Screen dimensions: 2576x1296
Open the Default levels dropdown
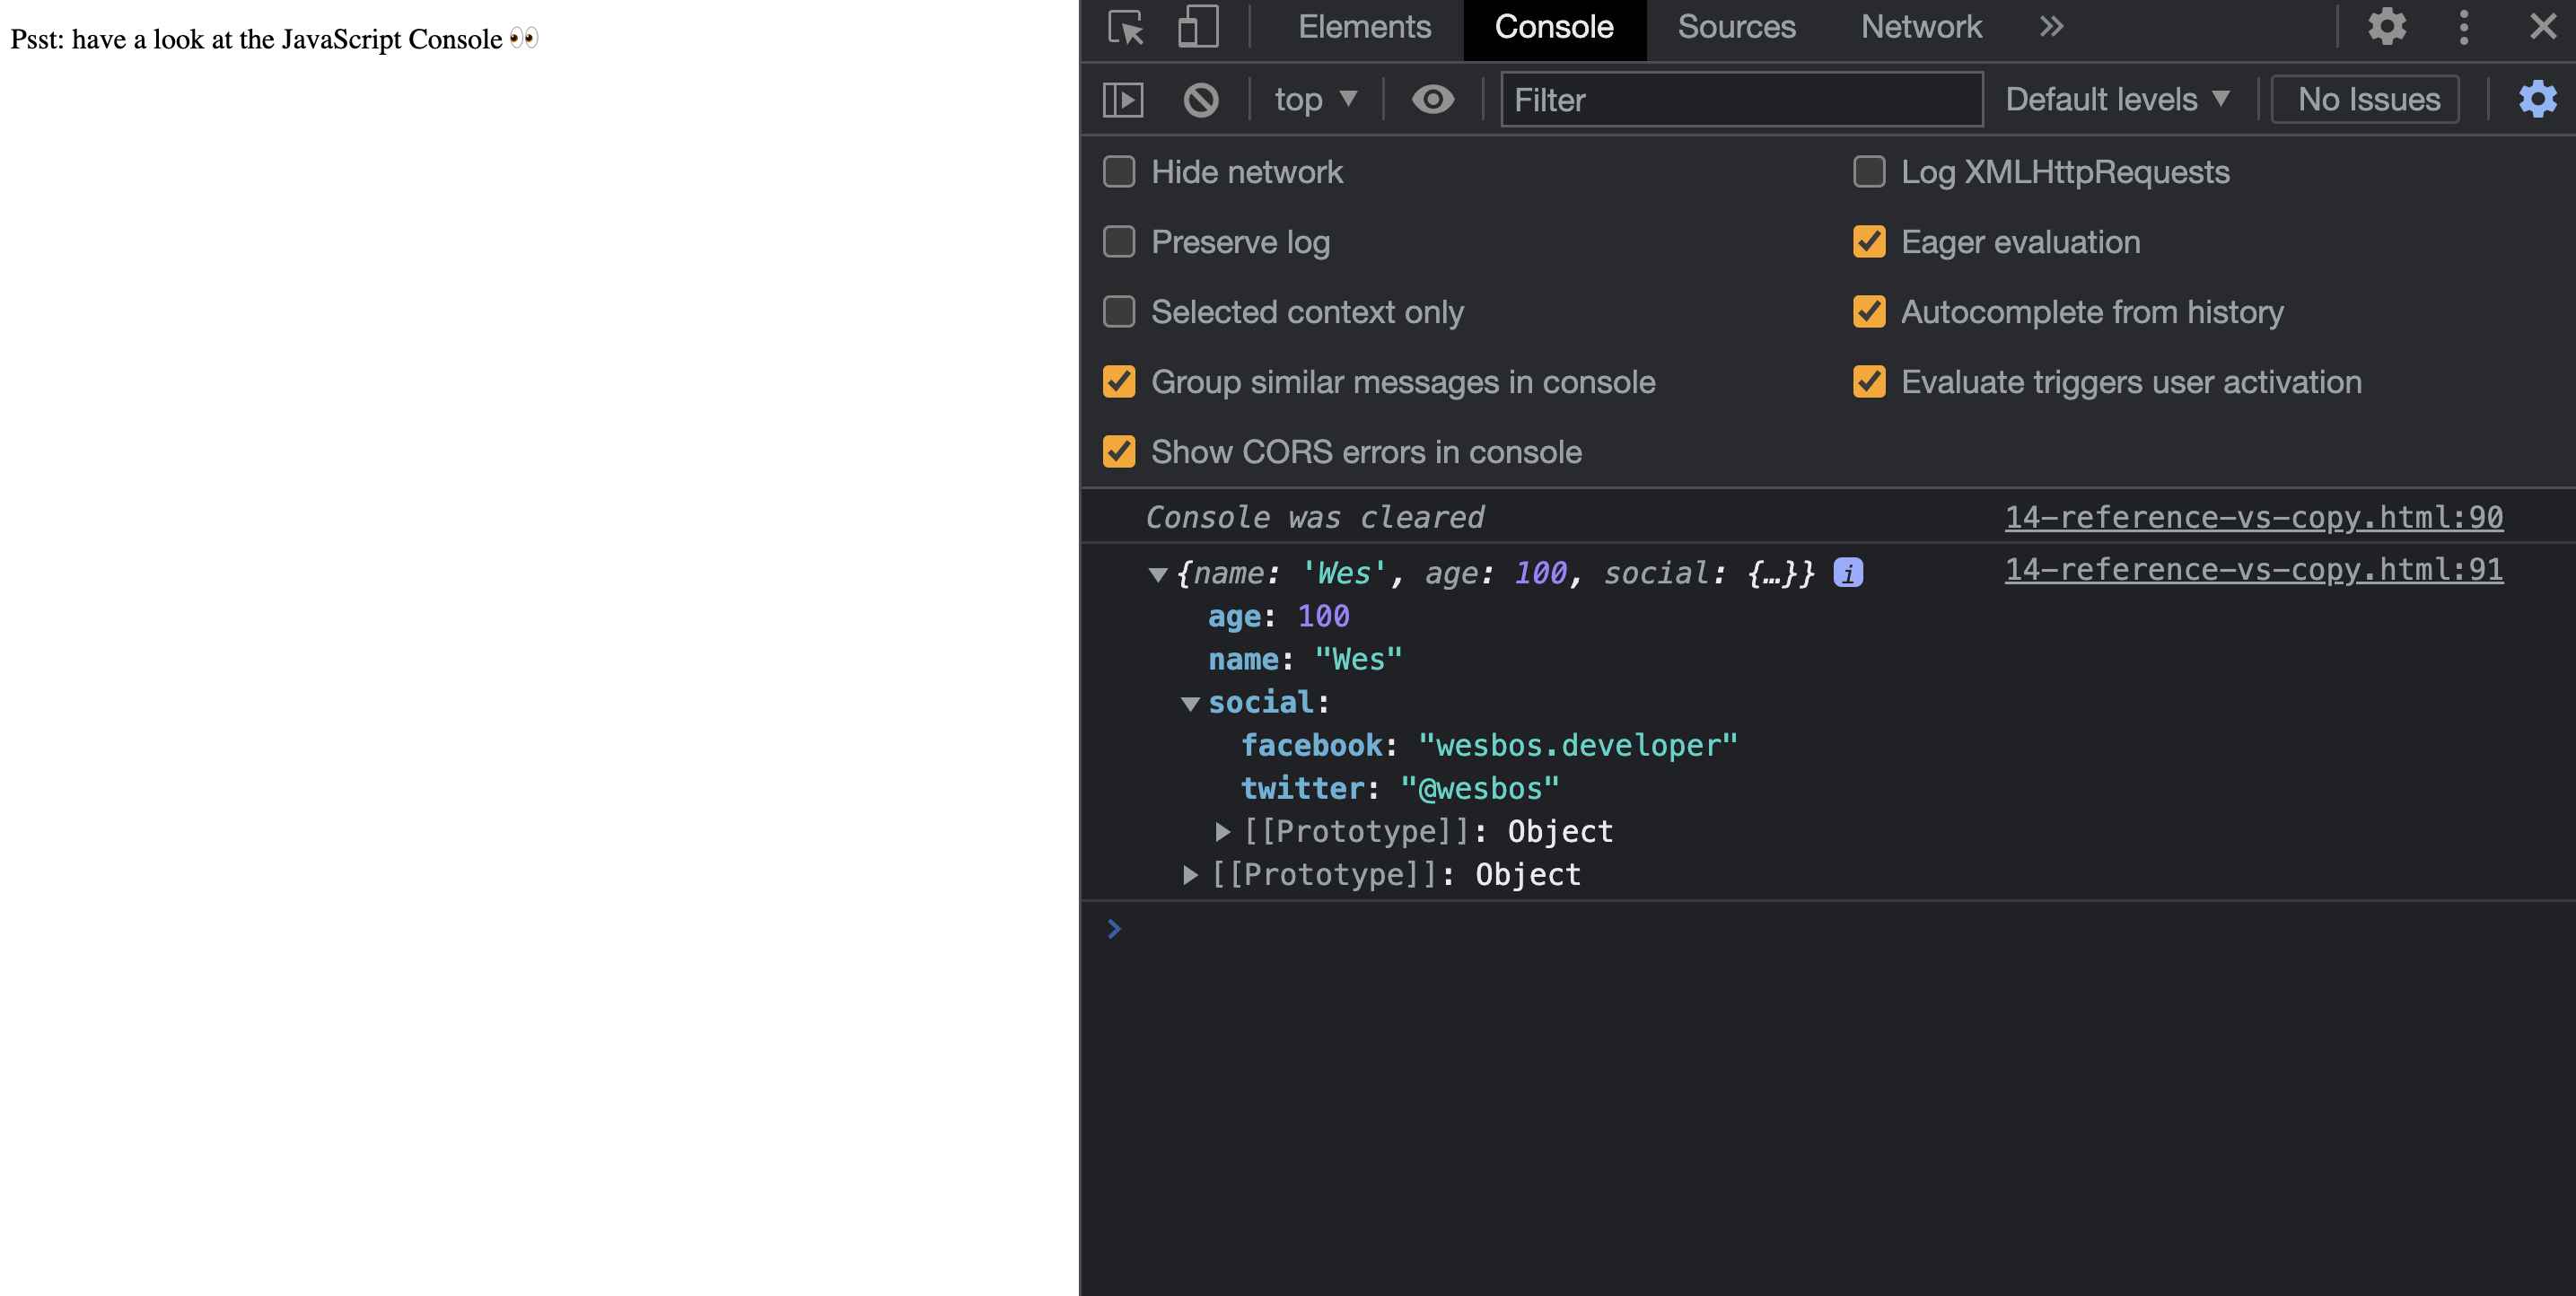point(2117,100)
